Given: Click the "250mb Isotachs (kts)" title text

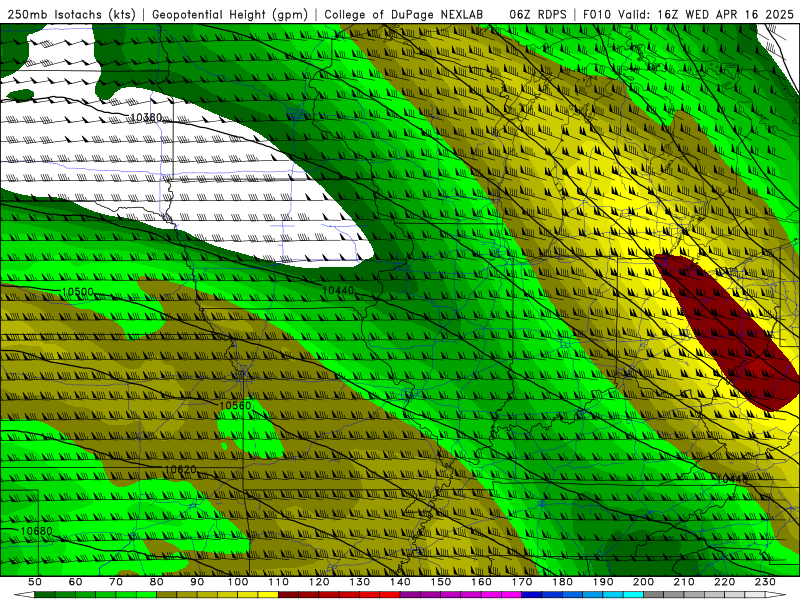Looking at the screenshot, I should click(71, 15).
